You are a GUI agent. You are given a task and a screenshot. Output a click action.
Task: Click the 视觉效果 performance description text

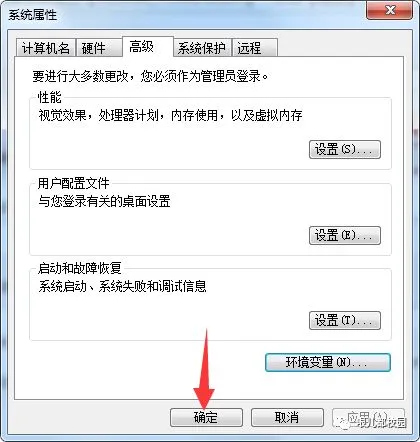pyautogui.click(x=170, y=115)
